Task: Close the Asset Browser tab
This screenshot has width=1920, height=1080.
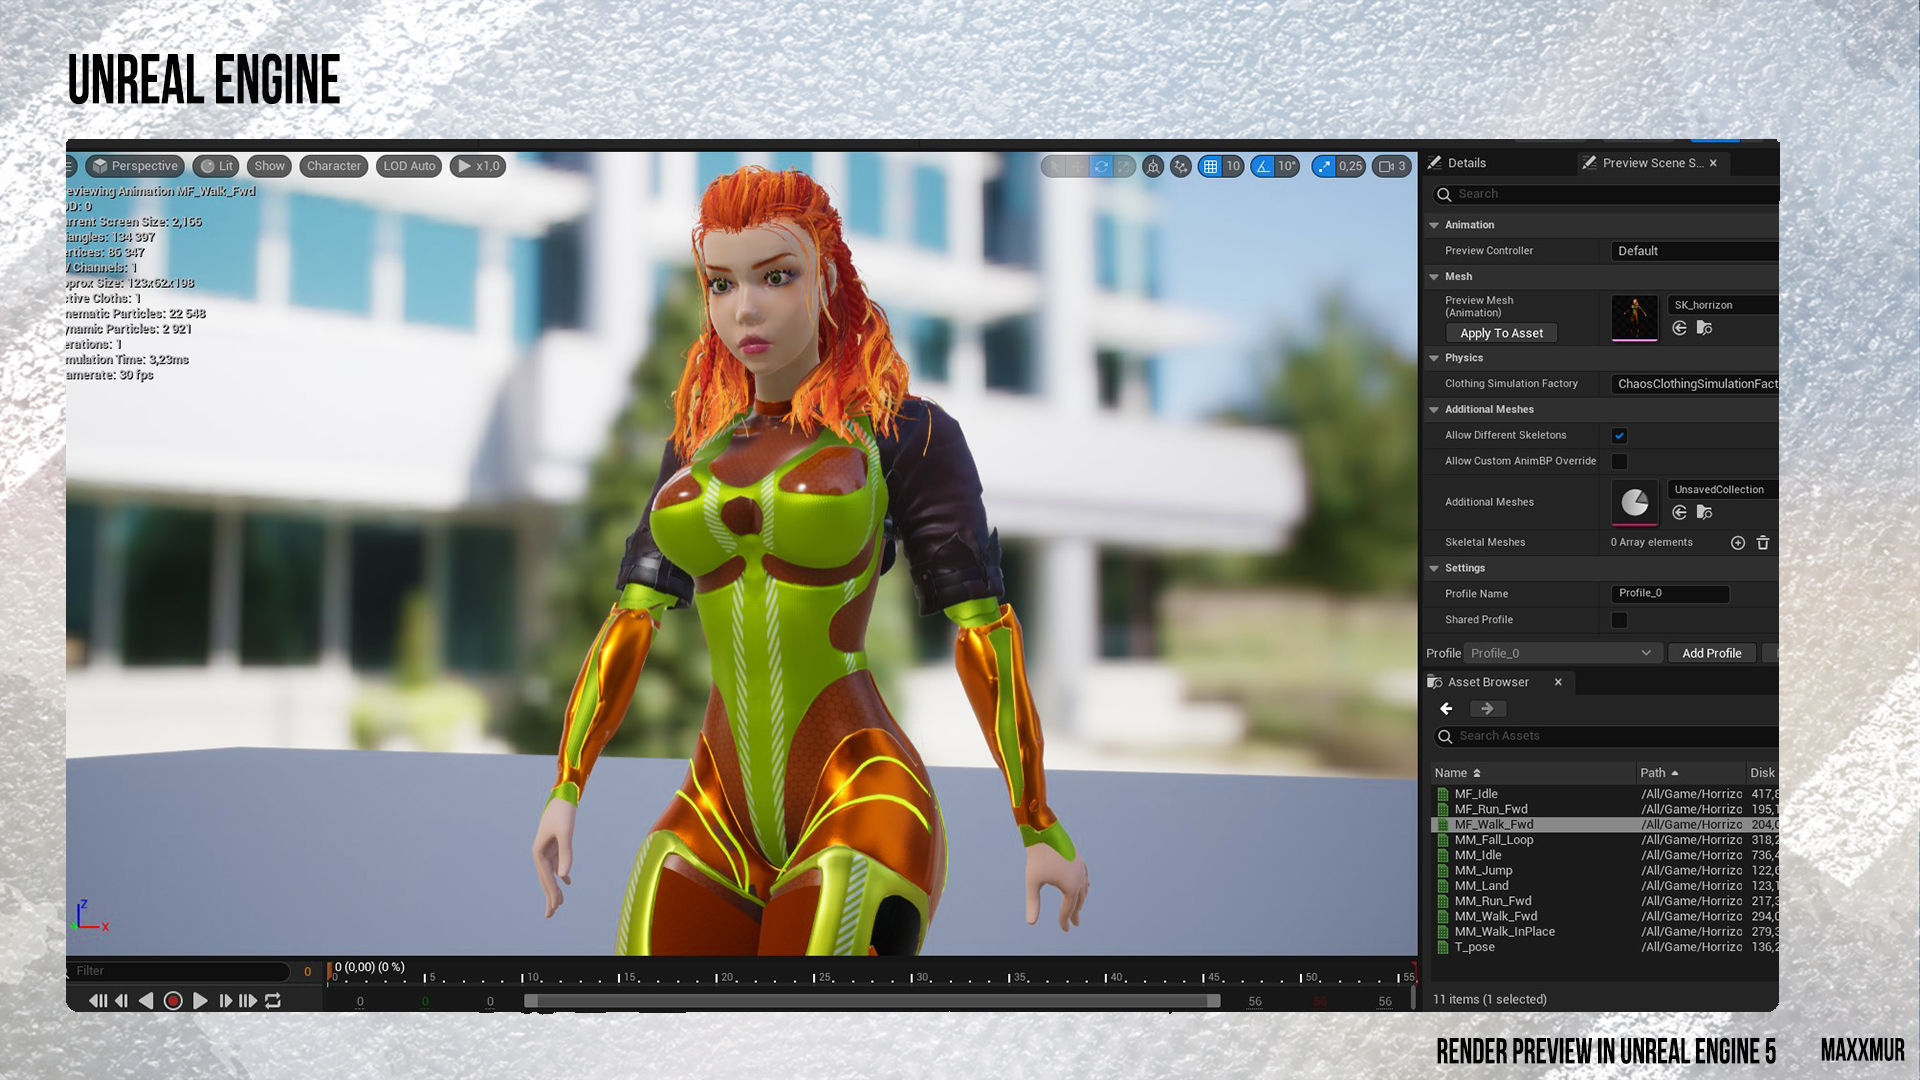Action: [x=1558, y=682]
